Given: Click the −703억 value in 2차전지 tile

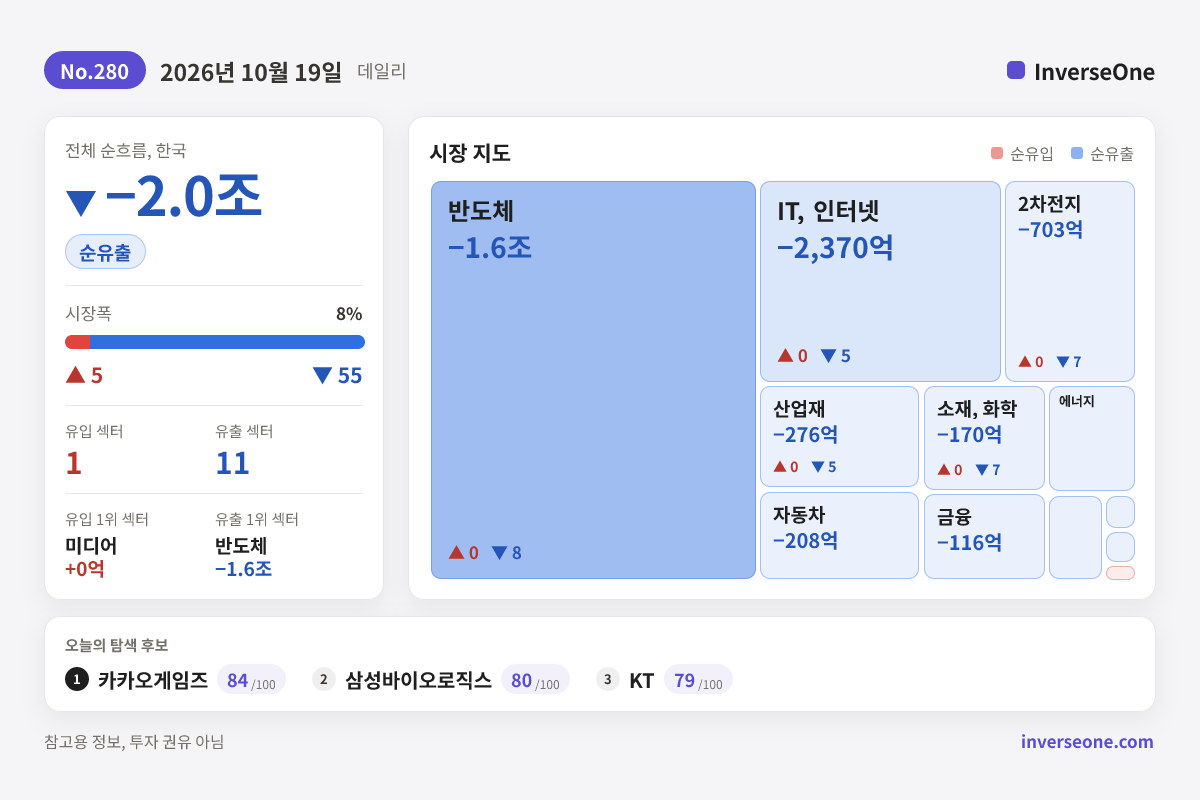Looking at the screenshot, I should point(1050,229).
